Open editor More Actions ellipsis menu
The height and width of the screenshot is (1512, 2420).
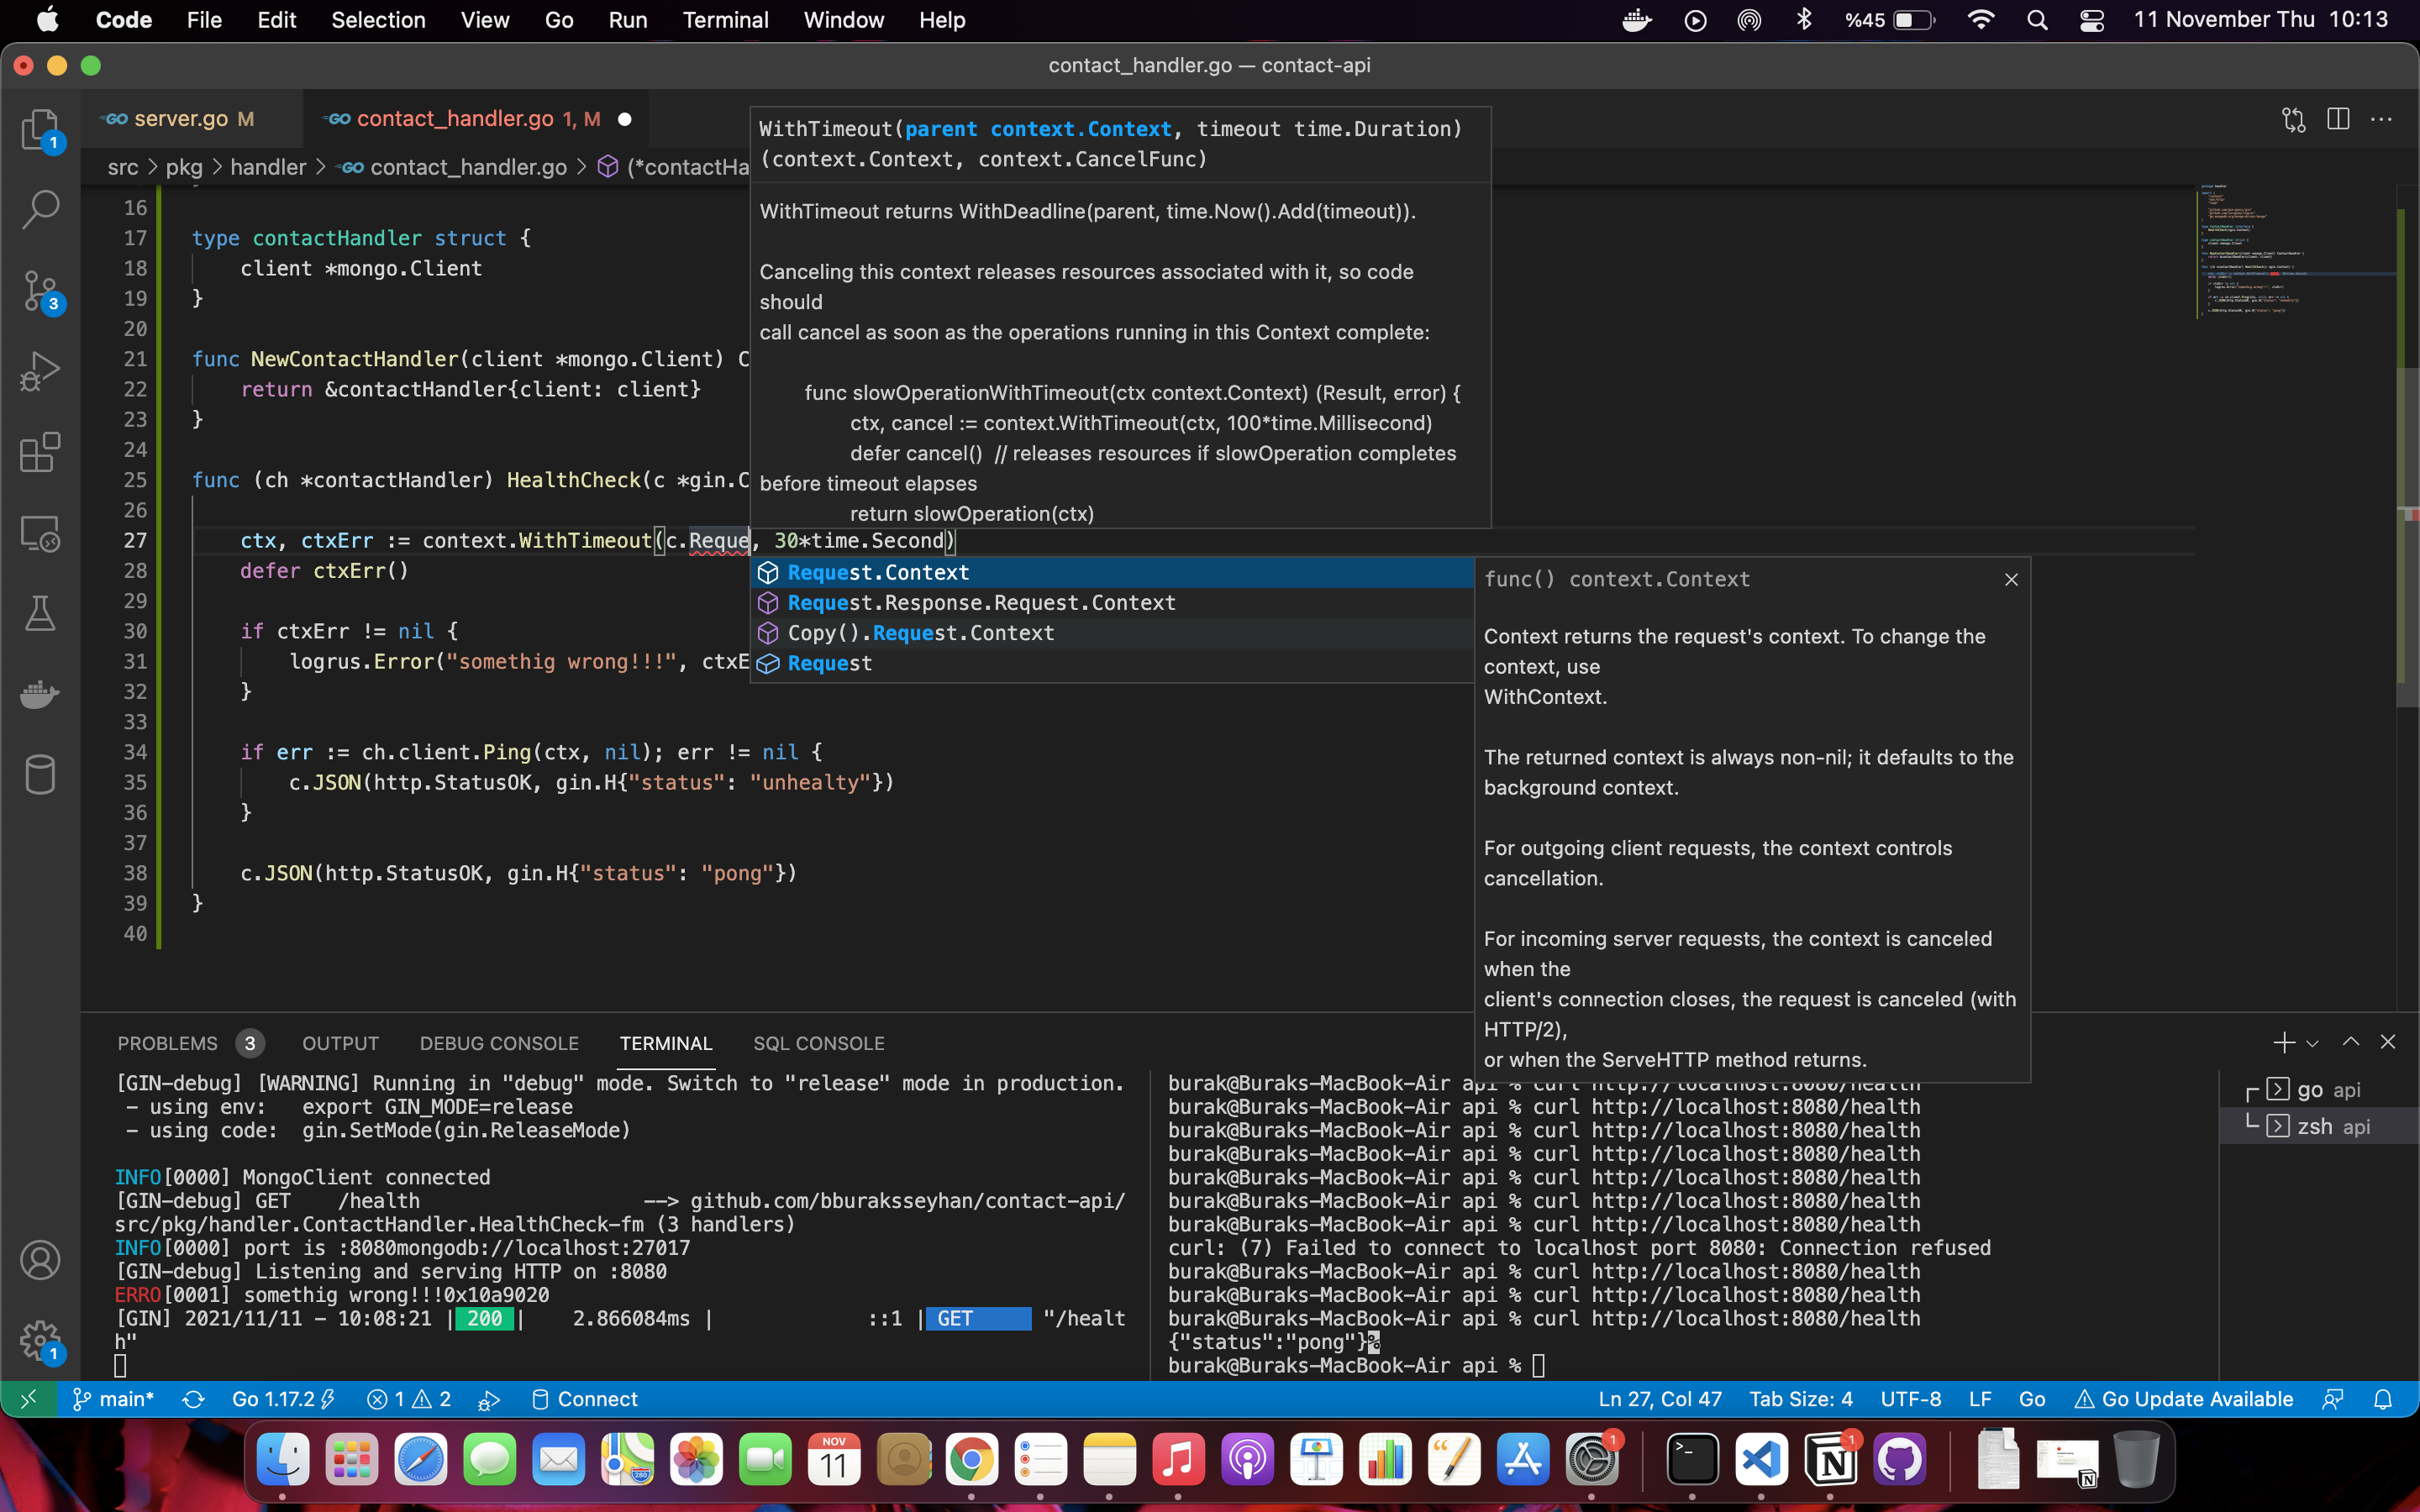coord(2382,119)
